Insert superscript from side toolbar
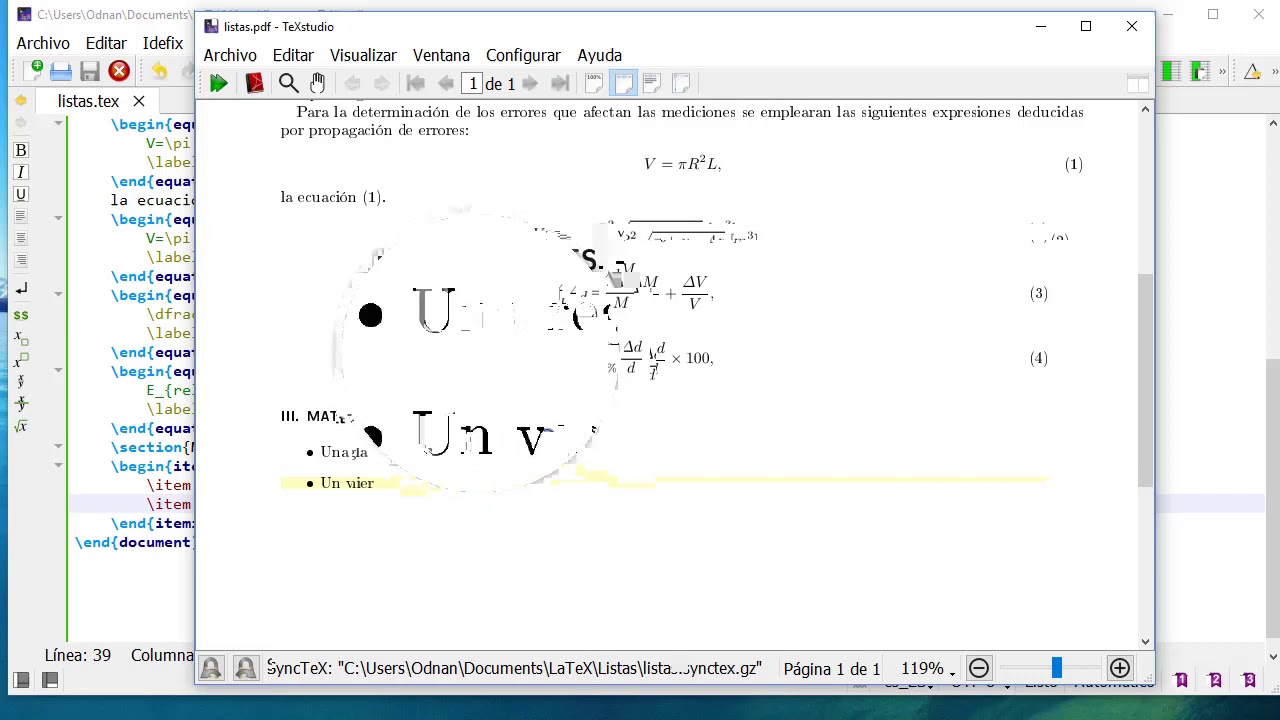Viewport: 1280px width, 720px height. coord(20,360)
